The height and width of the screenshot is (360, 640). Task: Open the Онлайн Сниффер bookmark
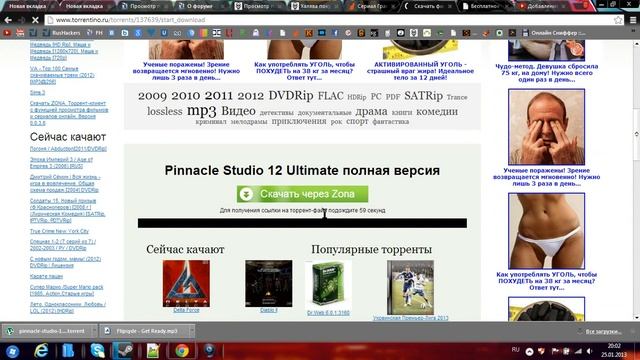(553, 33)
